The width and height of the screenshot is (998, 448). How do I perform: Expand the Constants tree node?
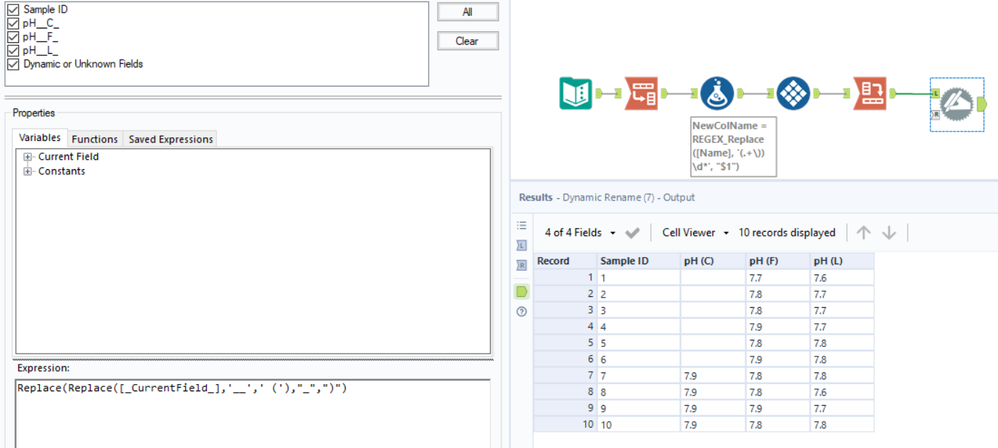pos(28,172)
